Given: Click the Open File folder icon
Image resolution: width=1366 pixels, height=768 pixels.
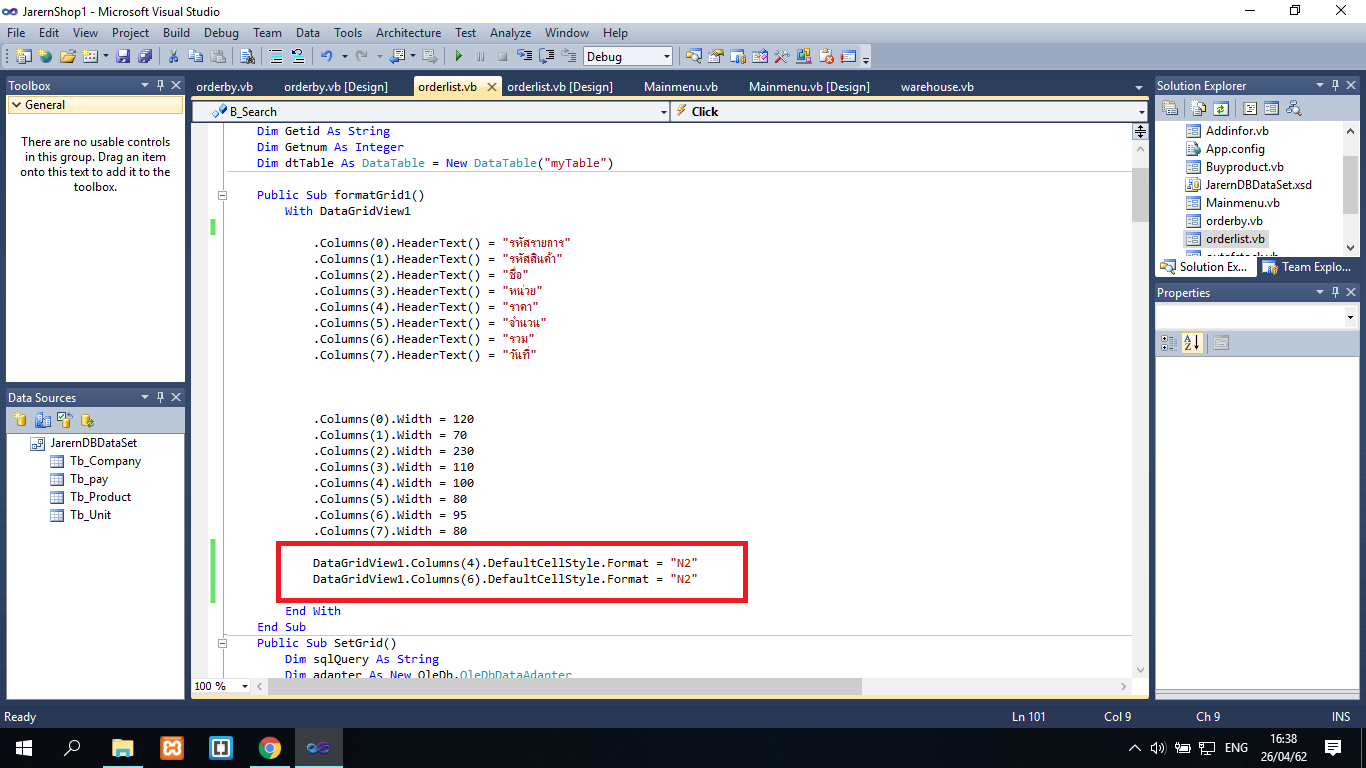Looking at the screenshot, I should pyautogui.click(x=68, y=56).
